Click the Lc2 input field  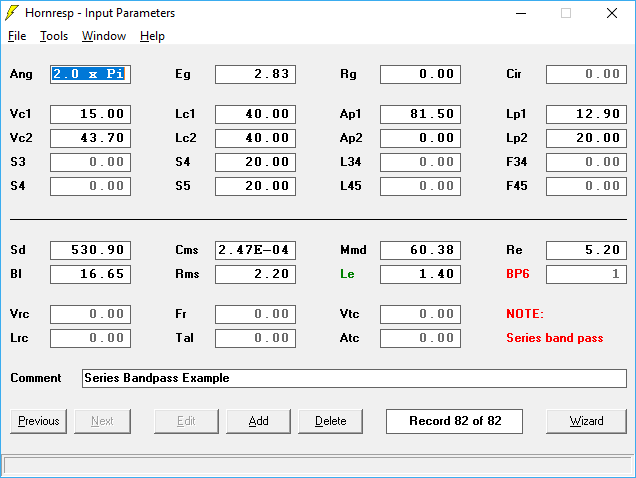256,138
